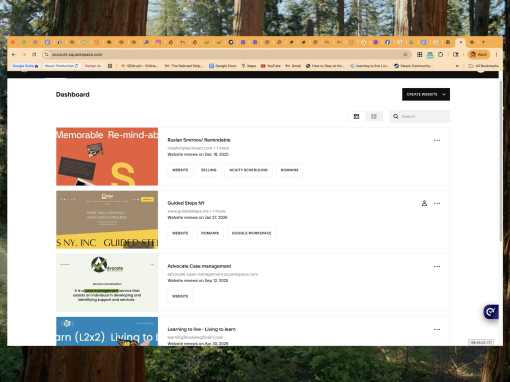Click the browser forward arrow
This screenshot has height=382, width=510.
(x=24, y=54)
